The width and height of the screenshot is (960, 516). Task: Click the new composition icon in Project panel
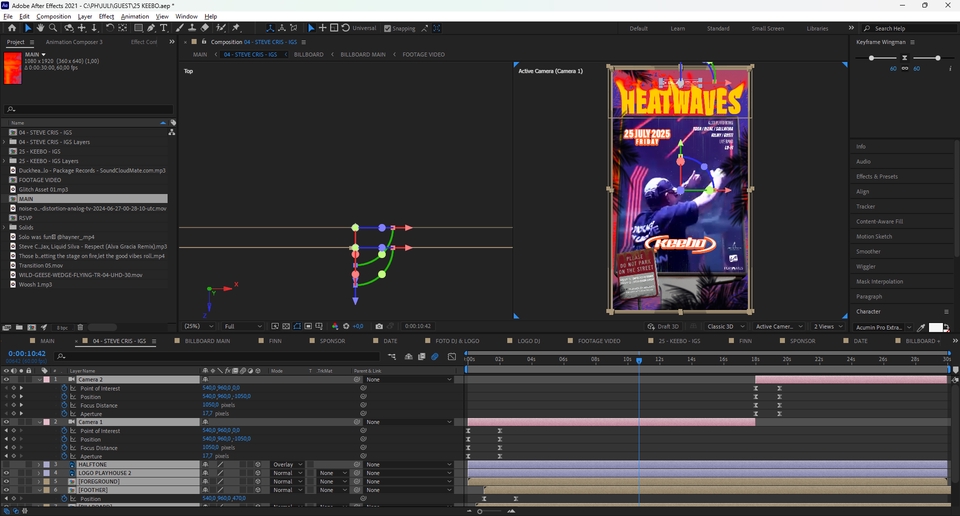pyautogui.click(x=31, y=327)
